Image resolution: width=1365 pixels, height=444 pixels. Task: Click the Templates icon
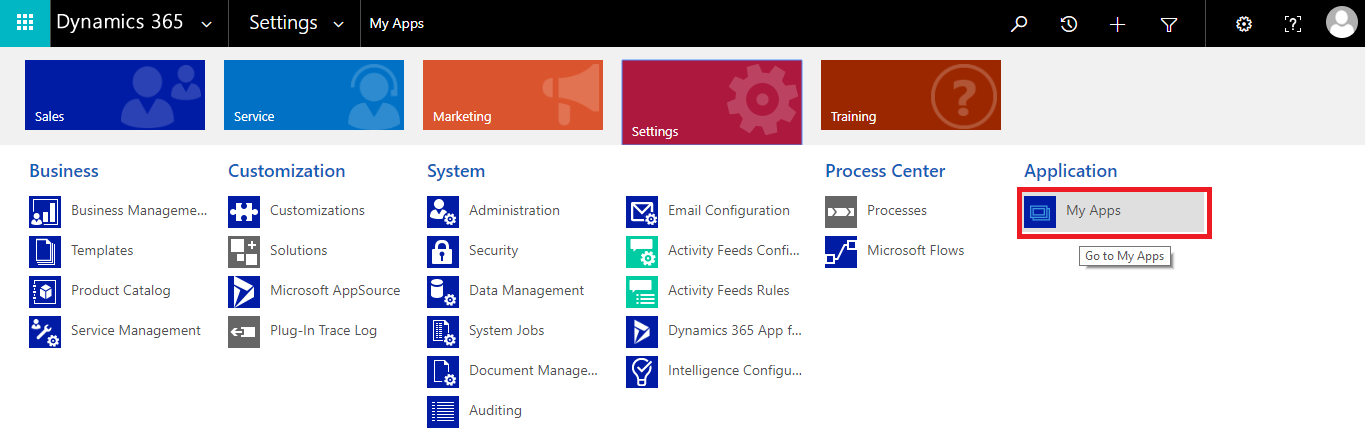click(x=45, y=251)
